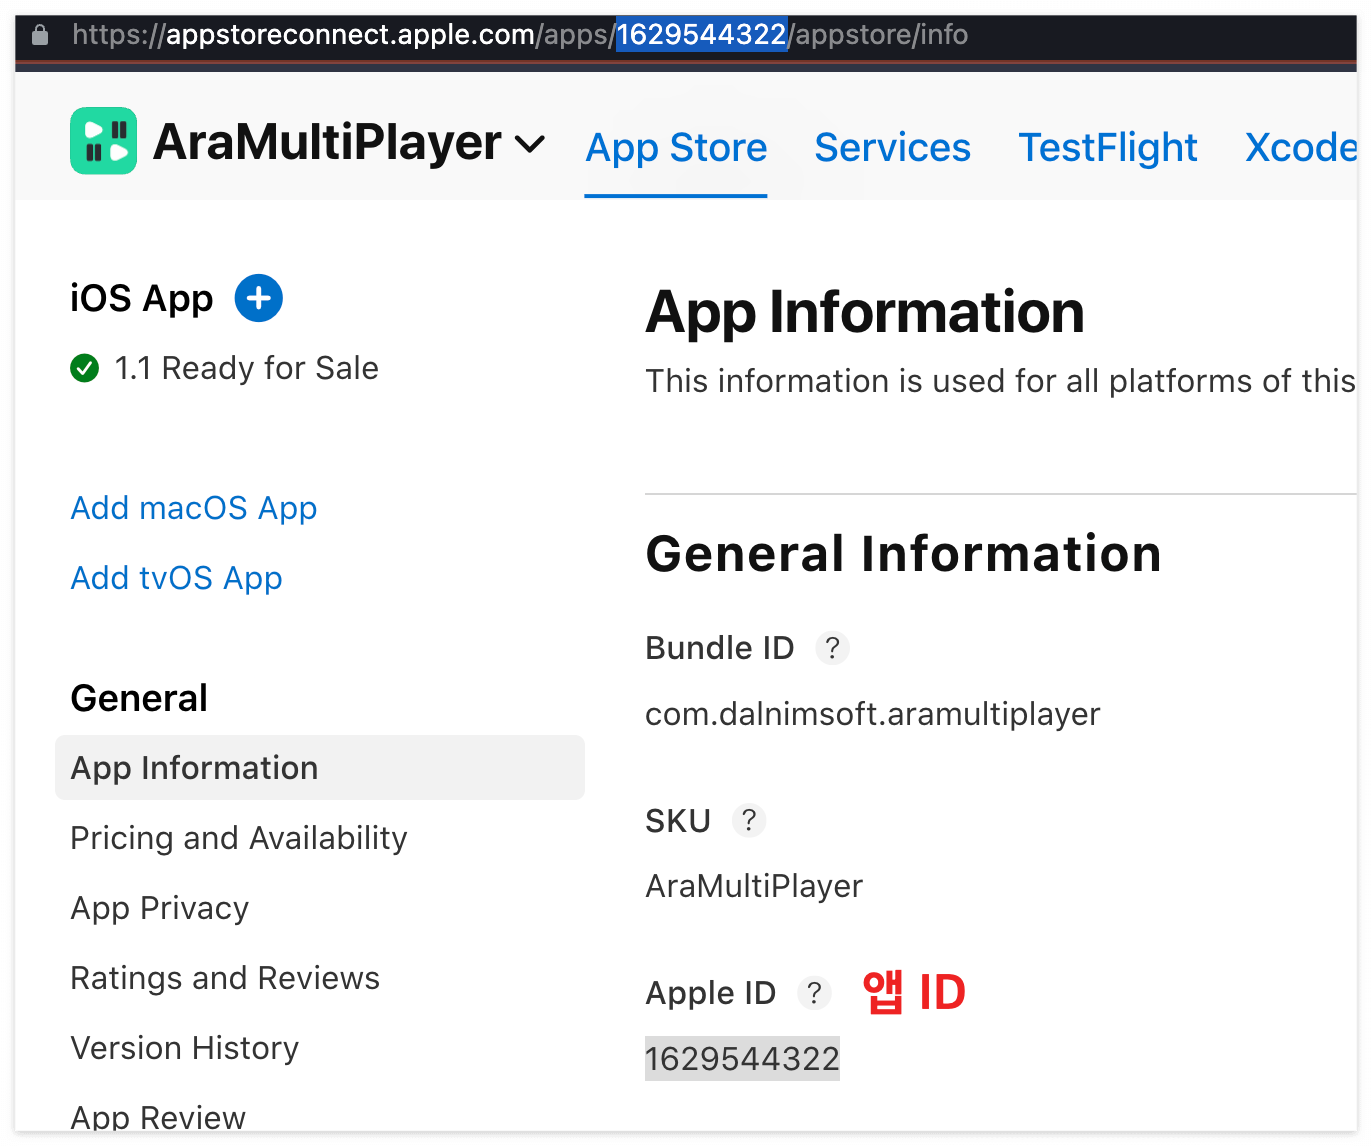The image size is (1372, 1146).
Task: Click the Add macOS App link
Action: tap(194, 508)
